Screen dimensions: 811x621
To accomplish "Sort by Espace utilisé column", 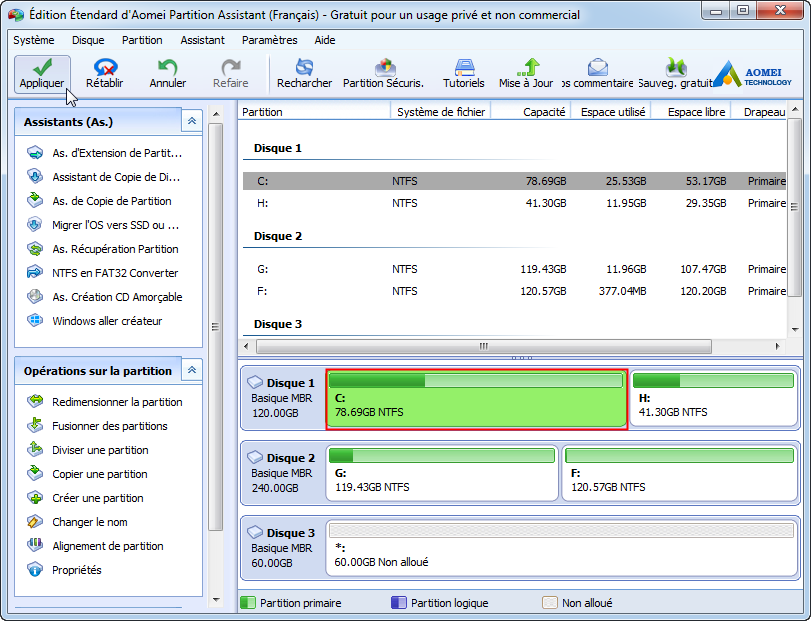I will 611,112.
